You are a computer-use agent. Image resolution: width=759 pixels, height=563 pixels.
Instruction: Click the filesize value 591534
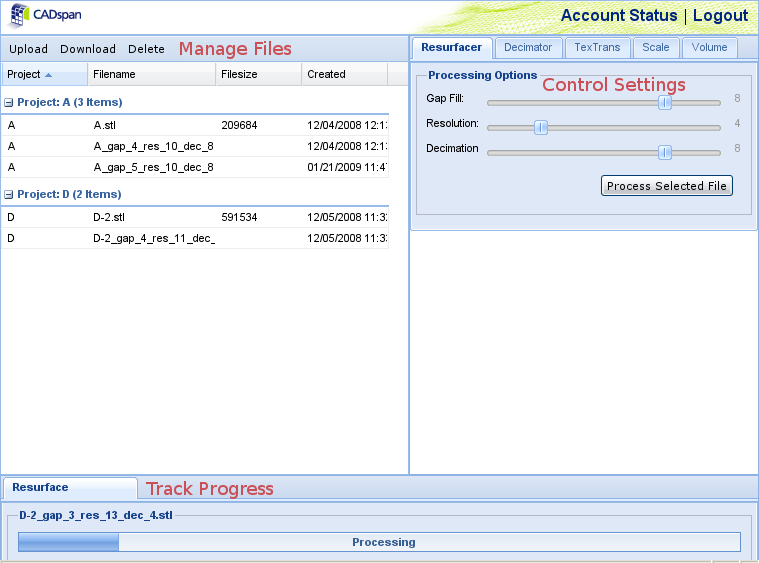point(239,217)
